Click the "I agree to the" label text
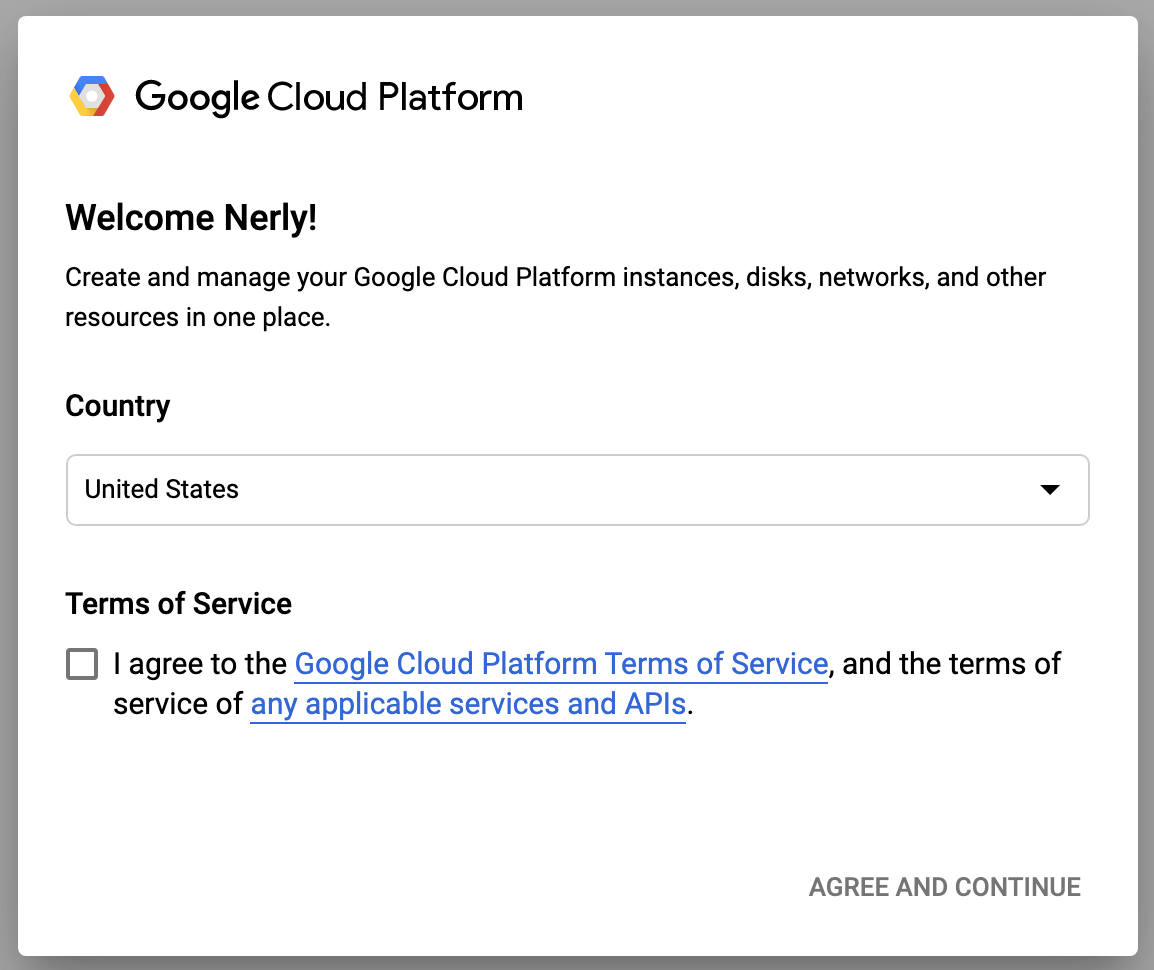1154x970 pixels. click(201, 664)
